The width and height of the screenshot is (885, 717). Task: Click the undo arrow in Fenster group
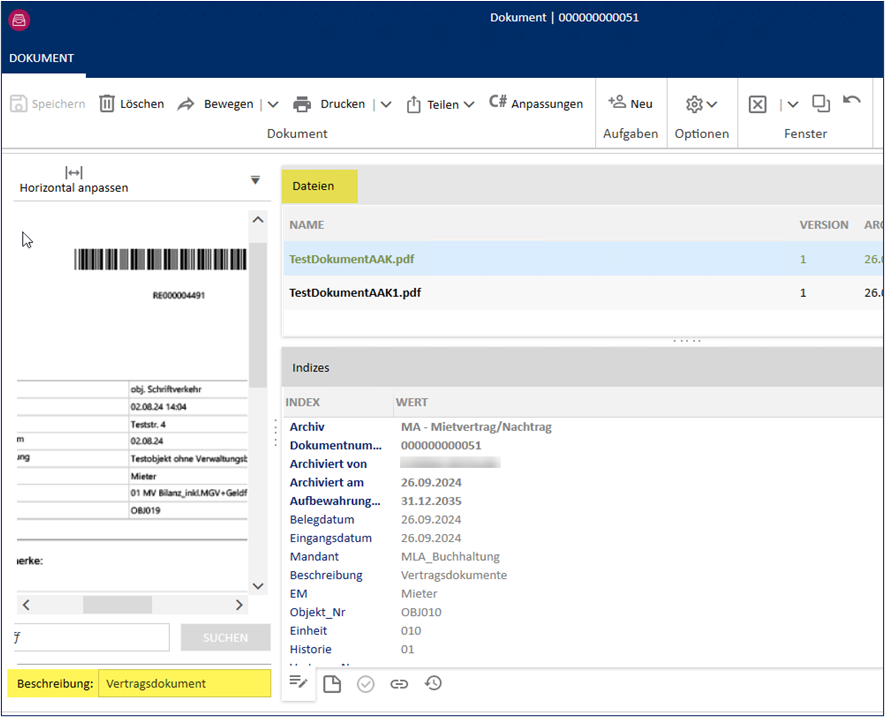(852, 102)
